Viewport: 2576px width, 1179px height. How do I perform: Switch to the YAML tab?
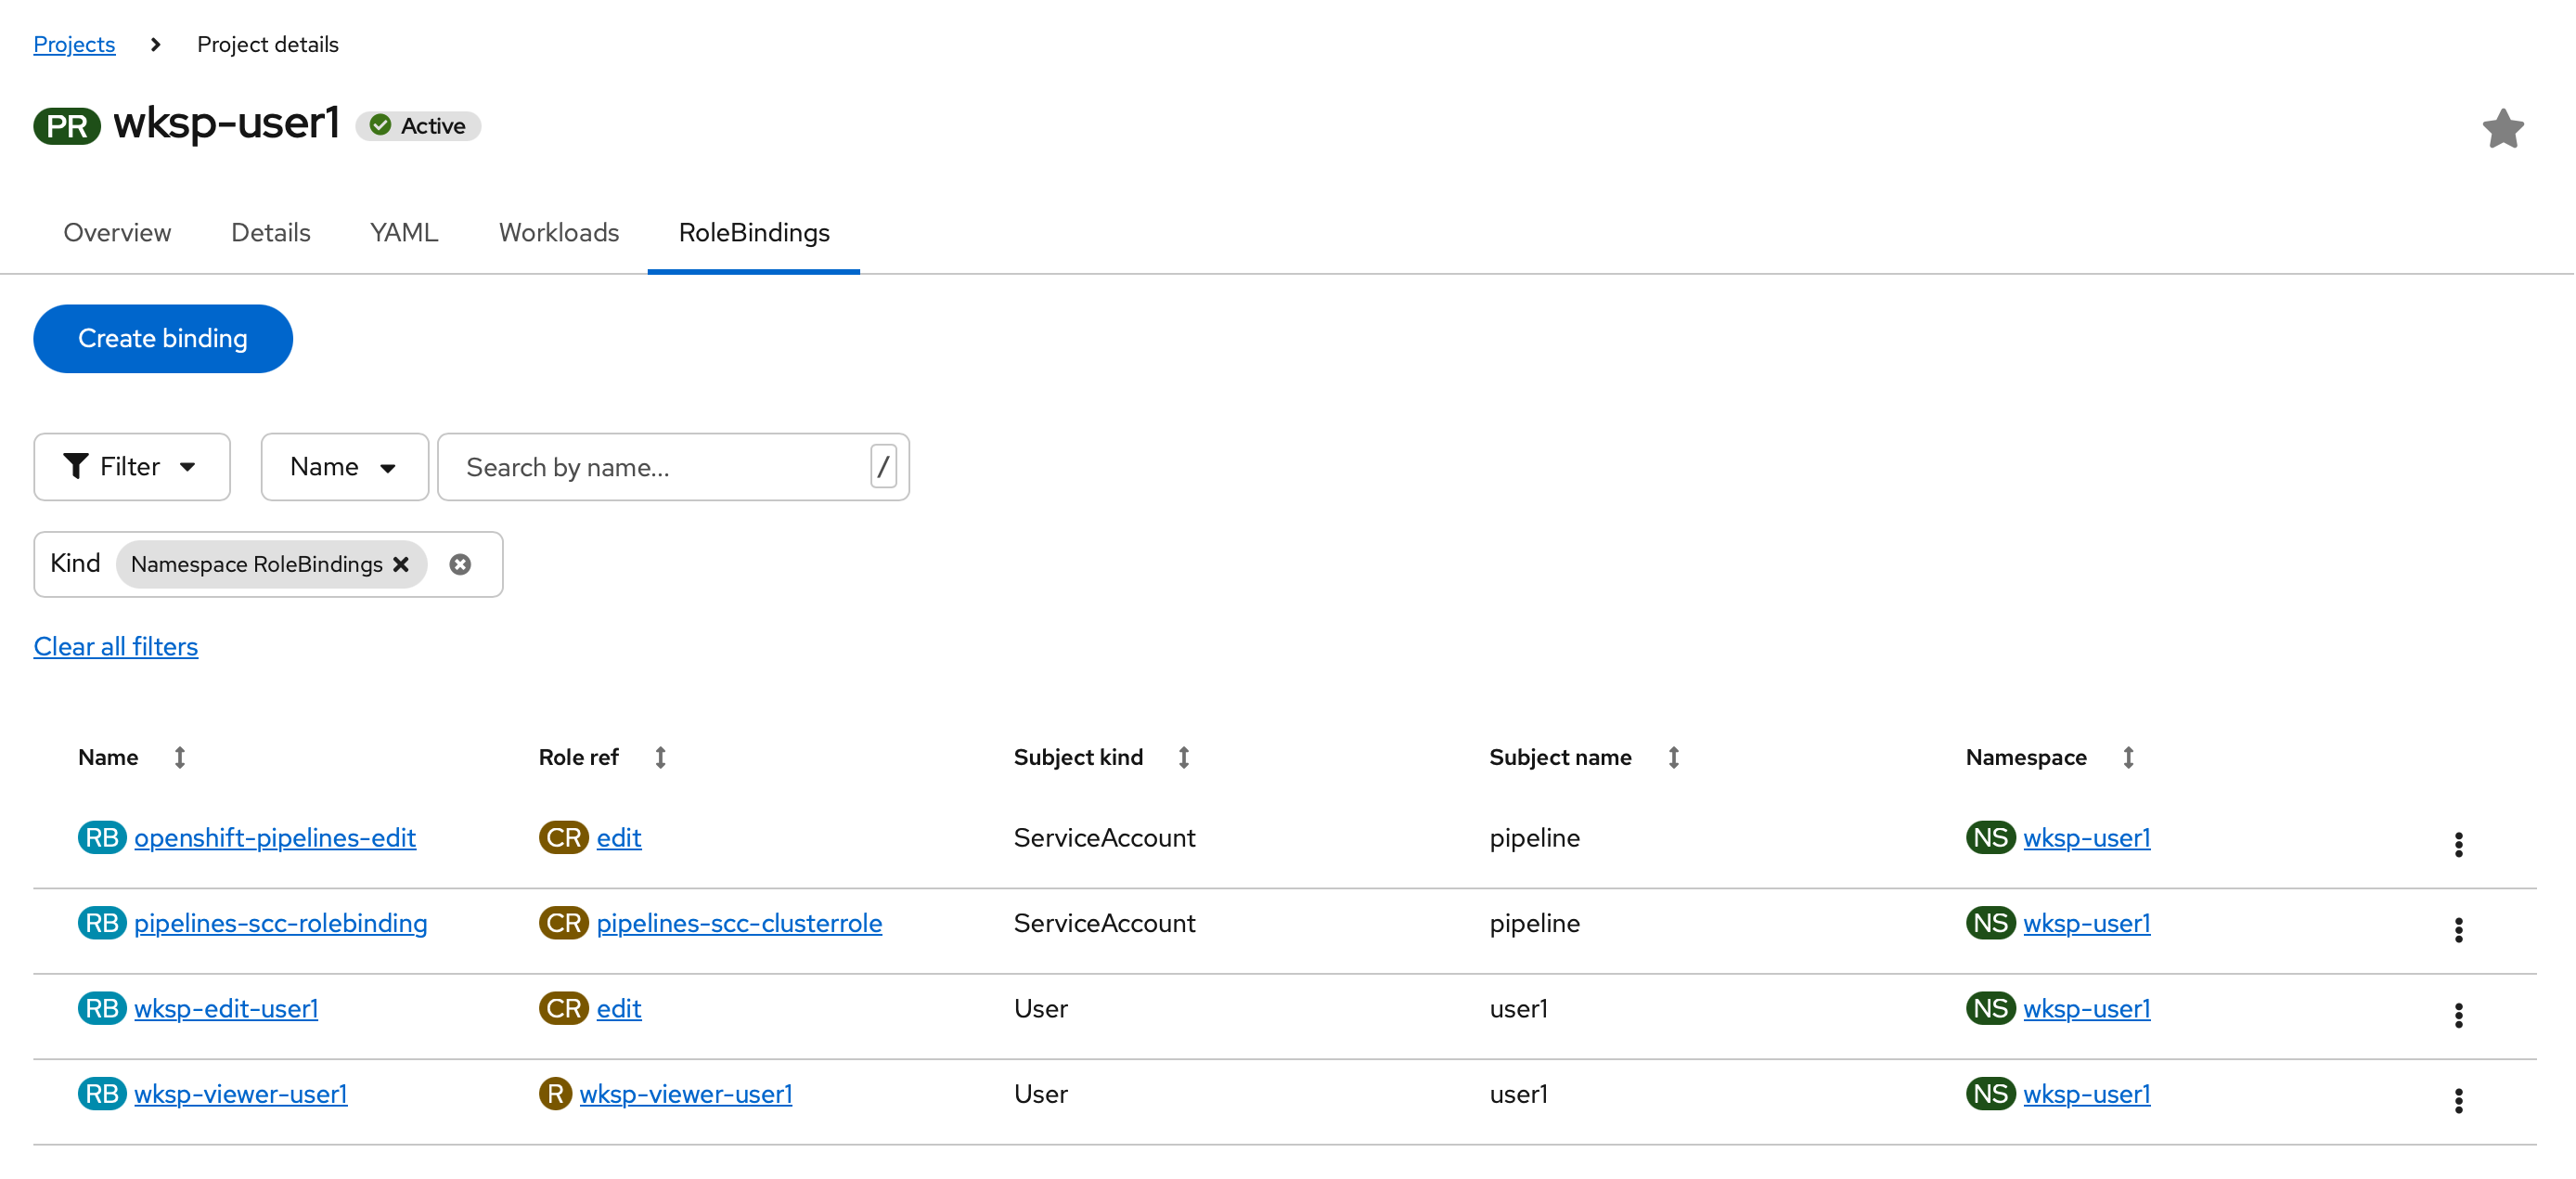coord(403,232)
